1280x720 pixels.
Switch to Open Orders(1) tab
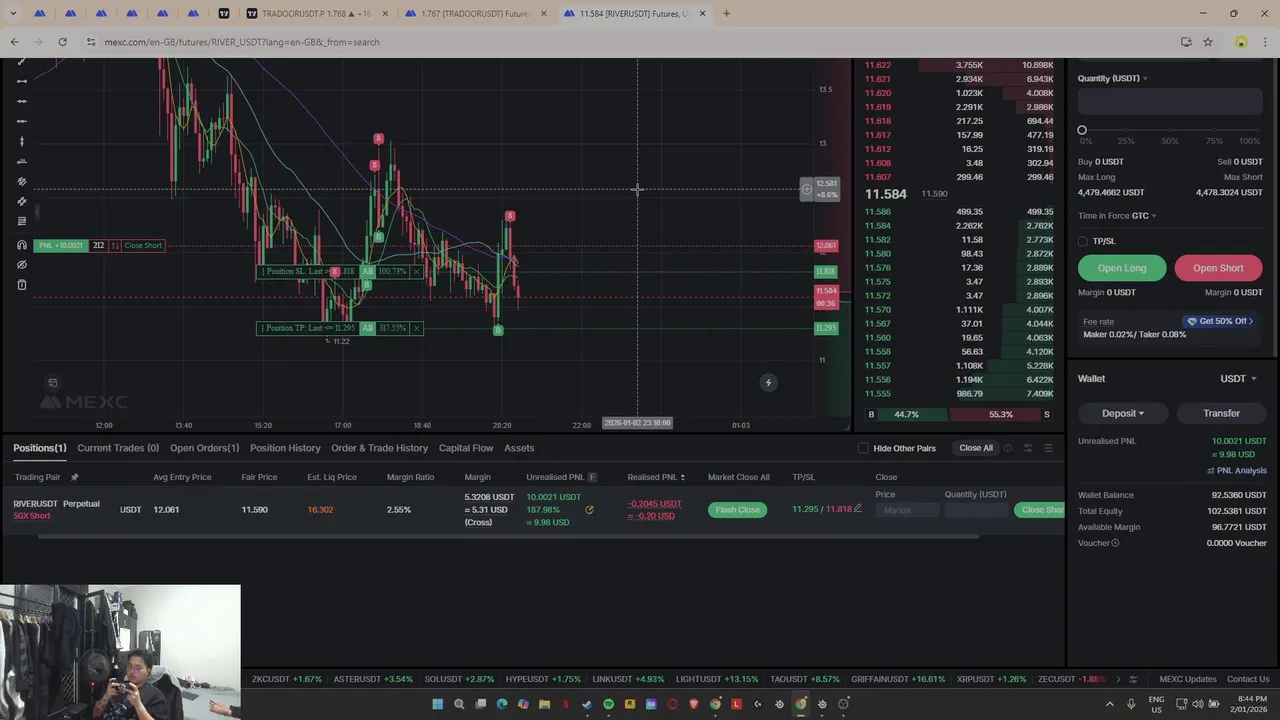coord(204,448)
